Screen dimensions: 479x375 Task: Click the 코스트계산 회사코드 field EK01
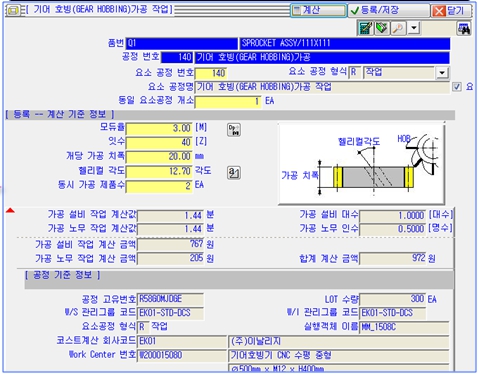pyautogui.click(x=182, y=341)
